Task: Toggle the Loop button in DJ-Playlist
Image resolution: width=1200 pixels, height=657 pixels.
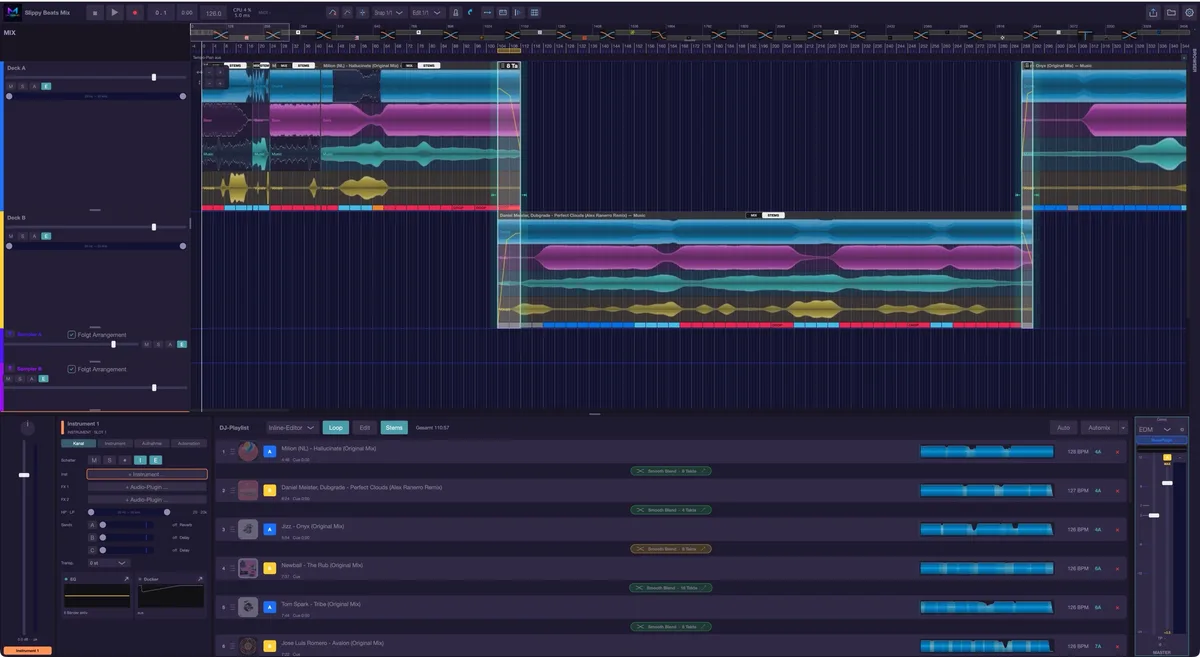Action: pyautogui.click(x=336, y=427)
